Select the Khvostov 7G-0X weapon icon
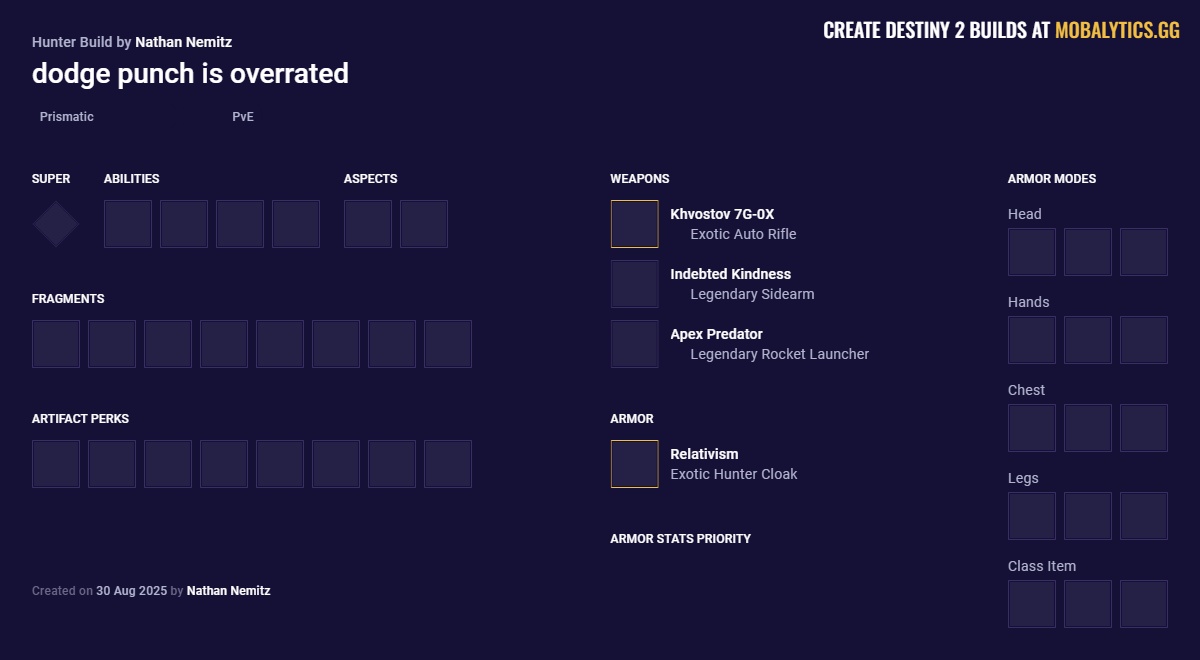1200x660 pixels. tap(635, 224)
